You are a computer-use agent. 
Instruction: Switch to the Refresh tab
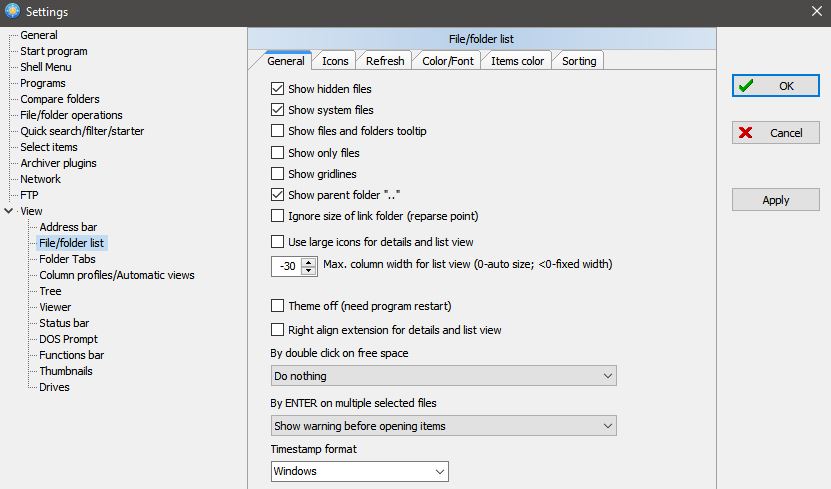pos(385,61)
